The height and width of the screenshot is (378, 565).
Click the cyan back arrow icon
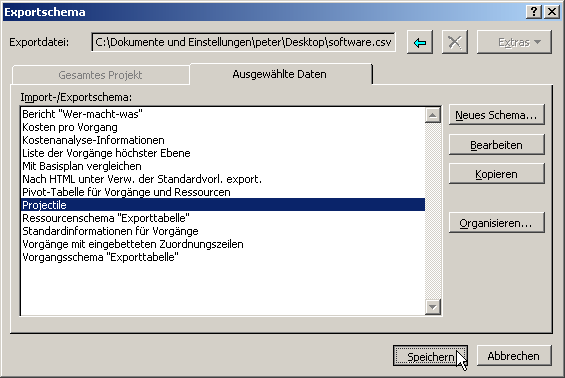[420, 43]
